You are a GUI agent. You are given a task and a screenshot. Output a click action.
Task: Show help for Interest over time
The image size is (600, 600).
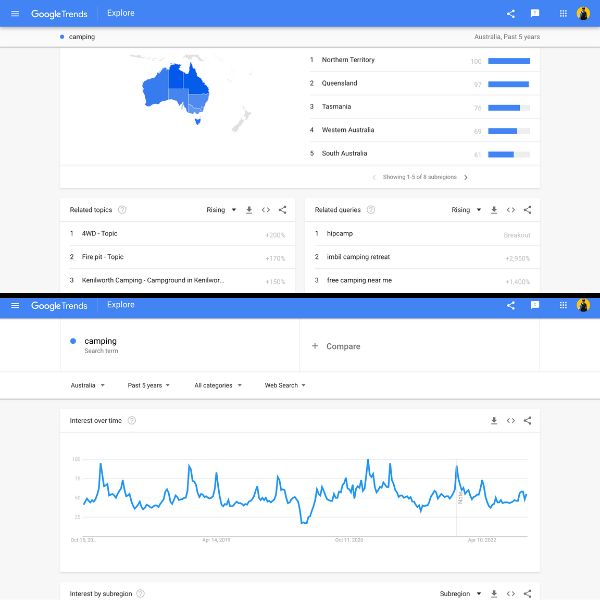[x=132, y=421]
